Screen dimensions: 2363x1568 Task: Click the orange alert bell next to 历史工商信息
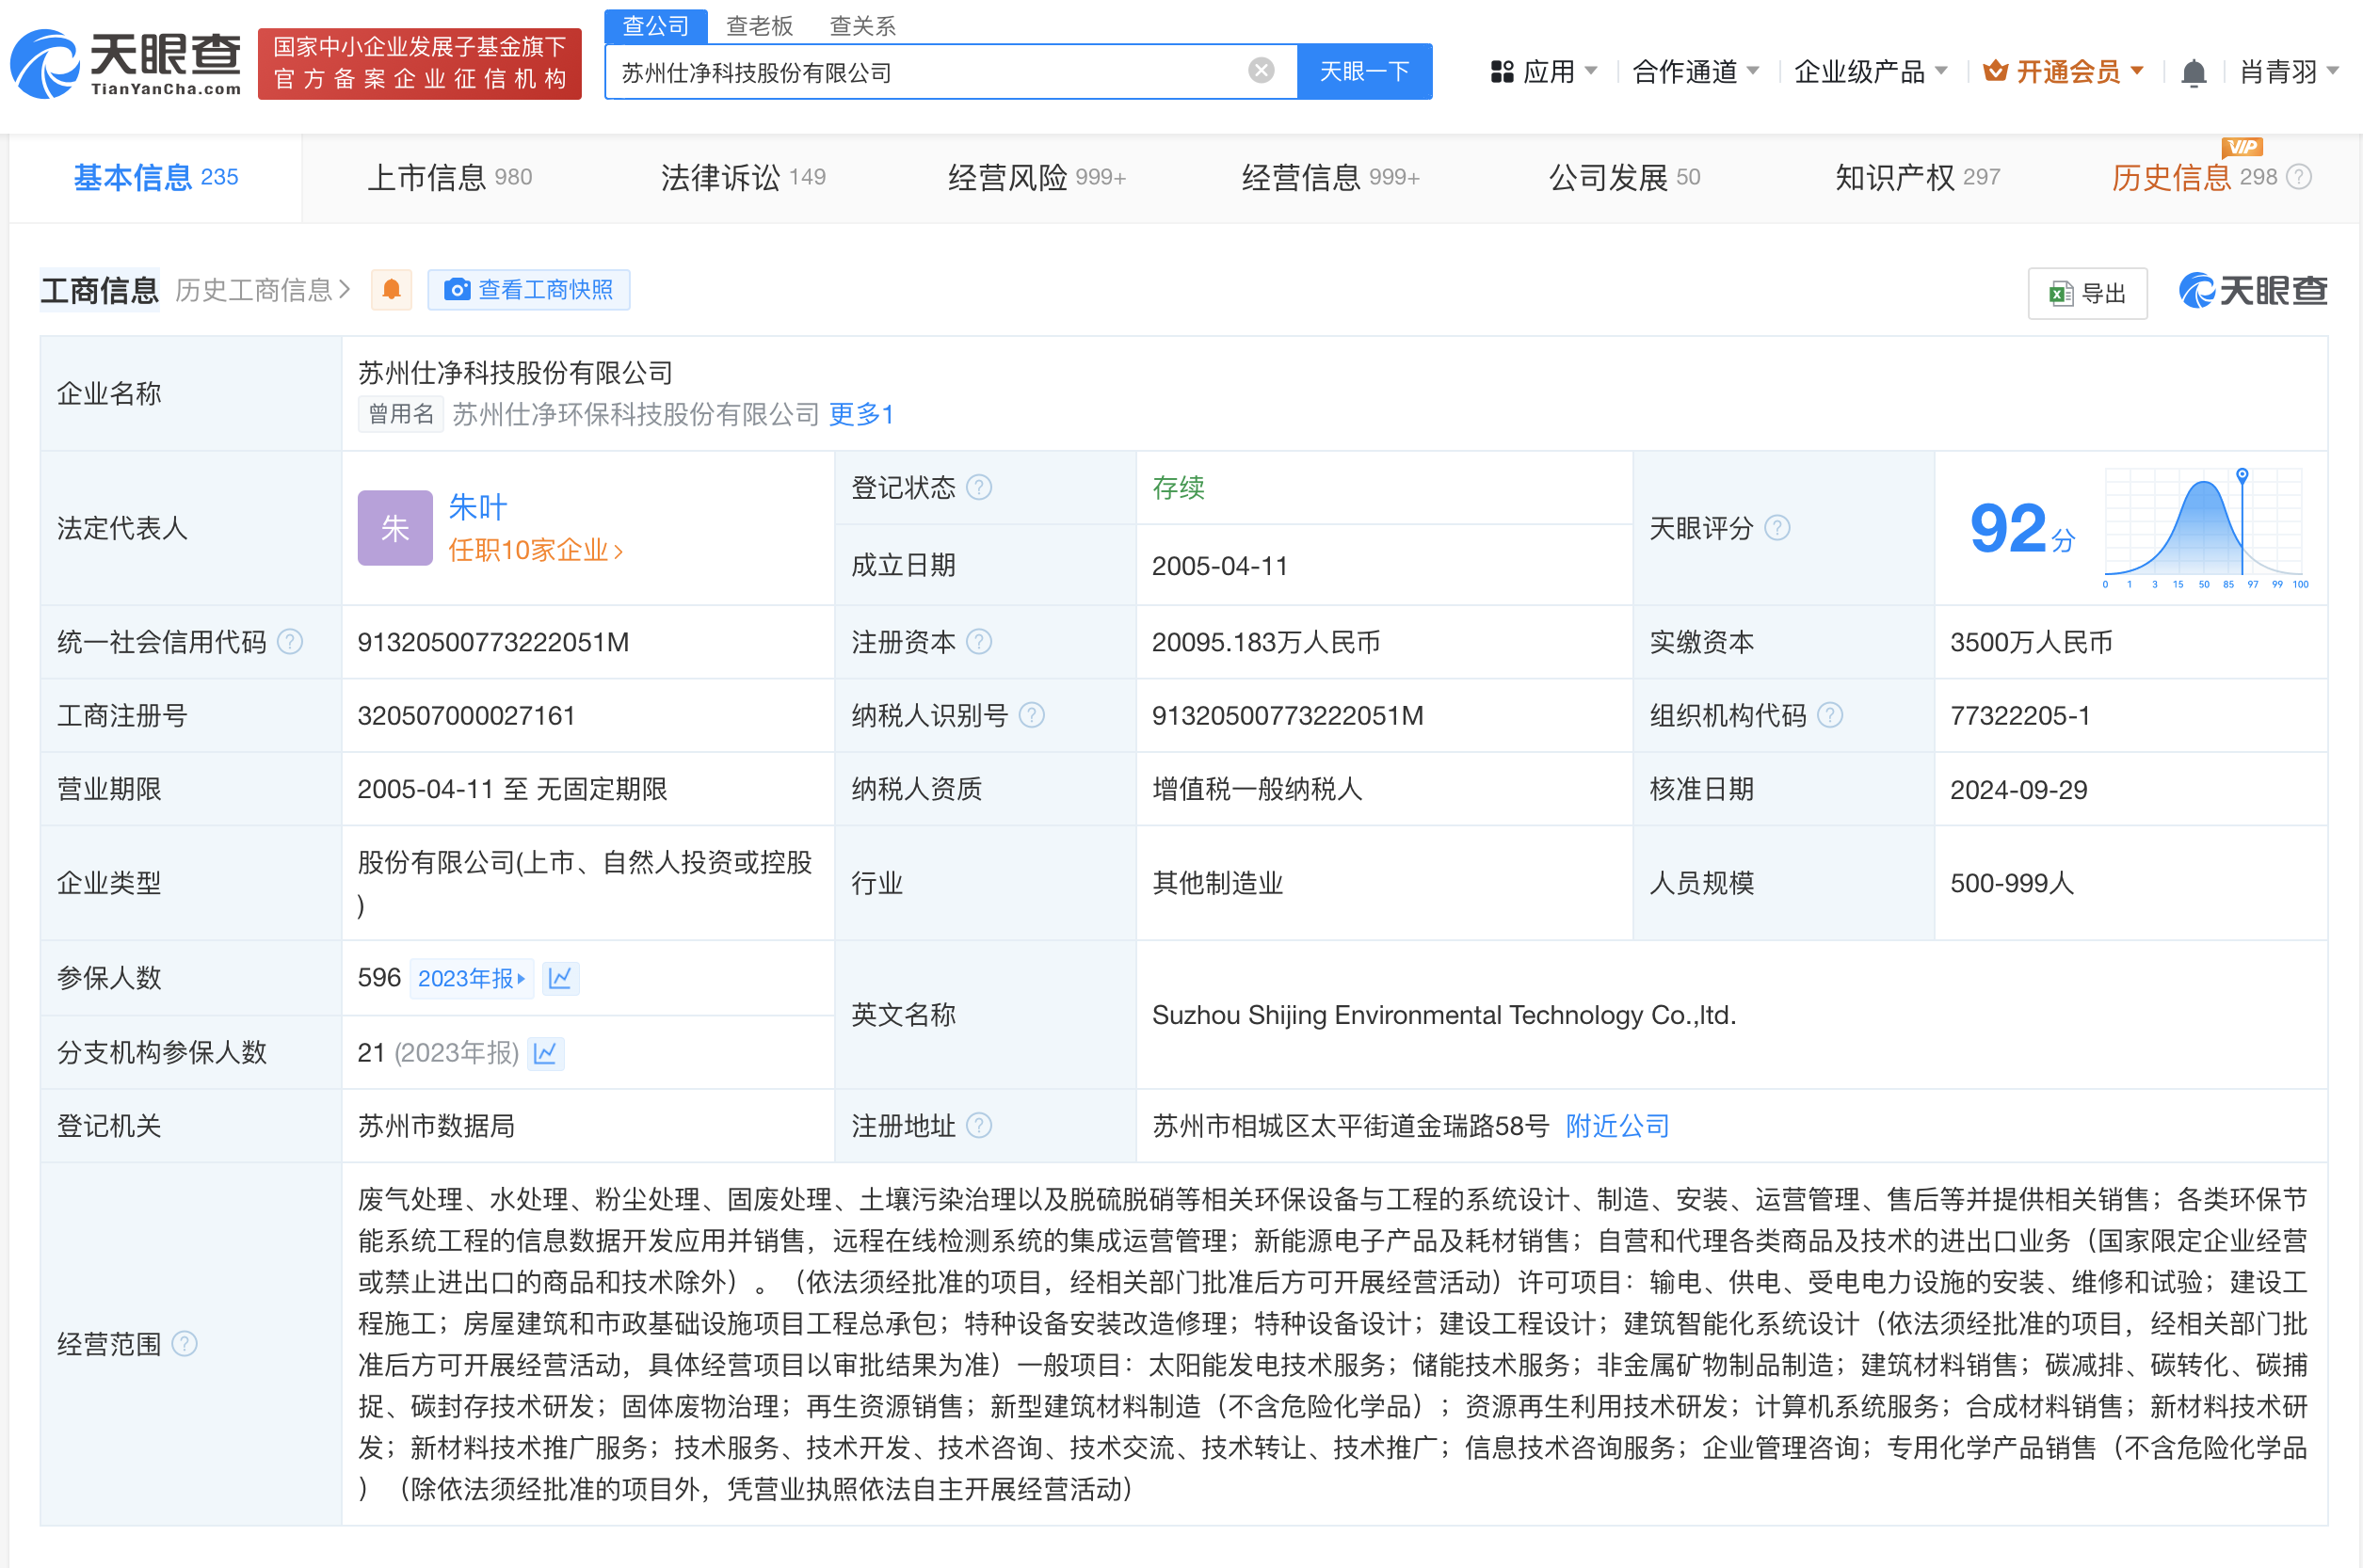391,290
